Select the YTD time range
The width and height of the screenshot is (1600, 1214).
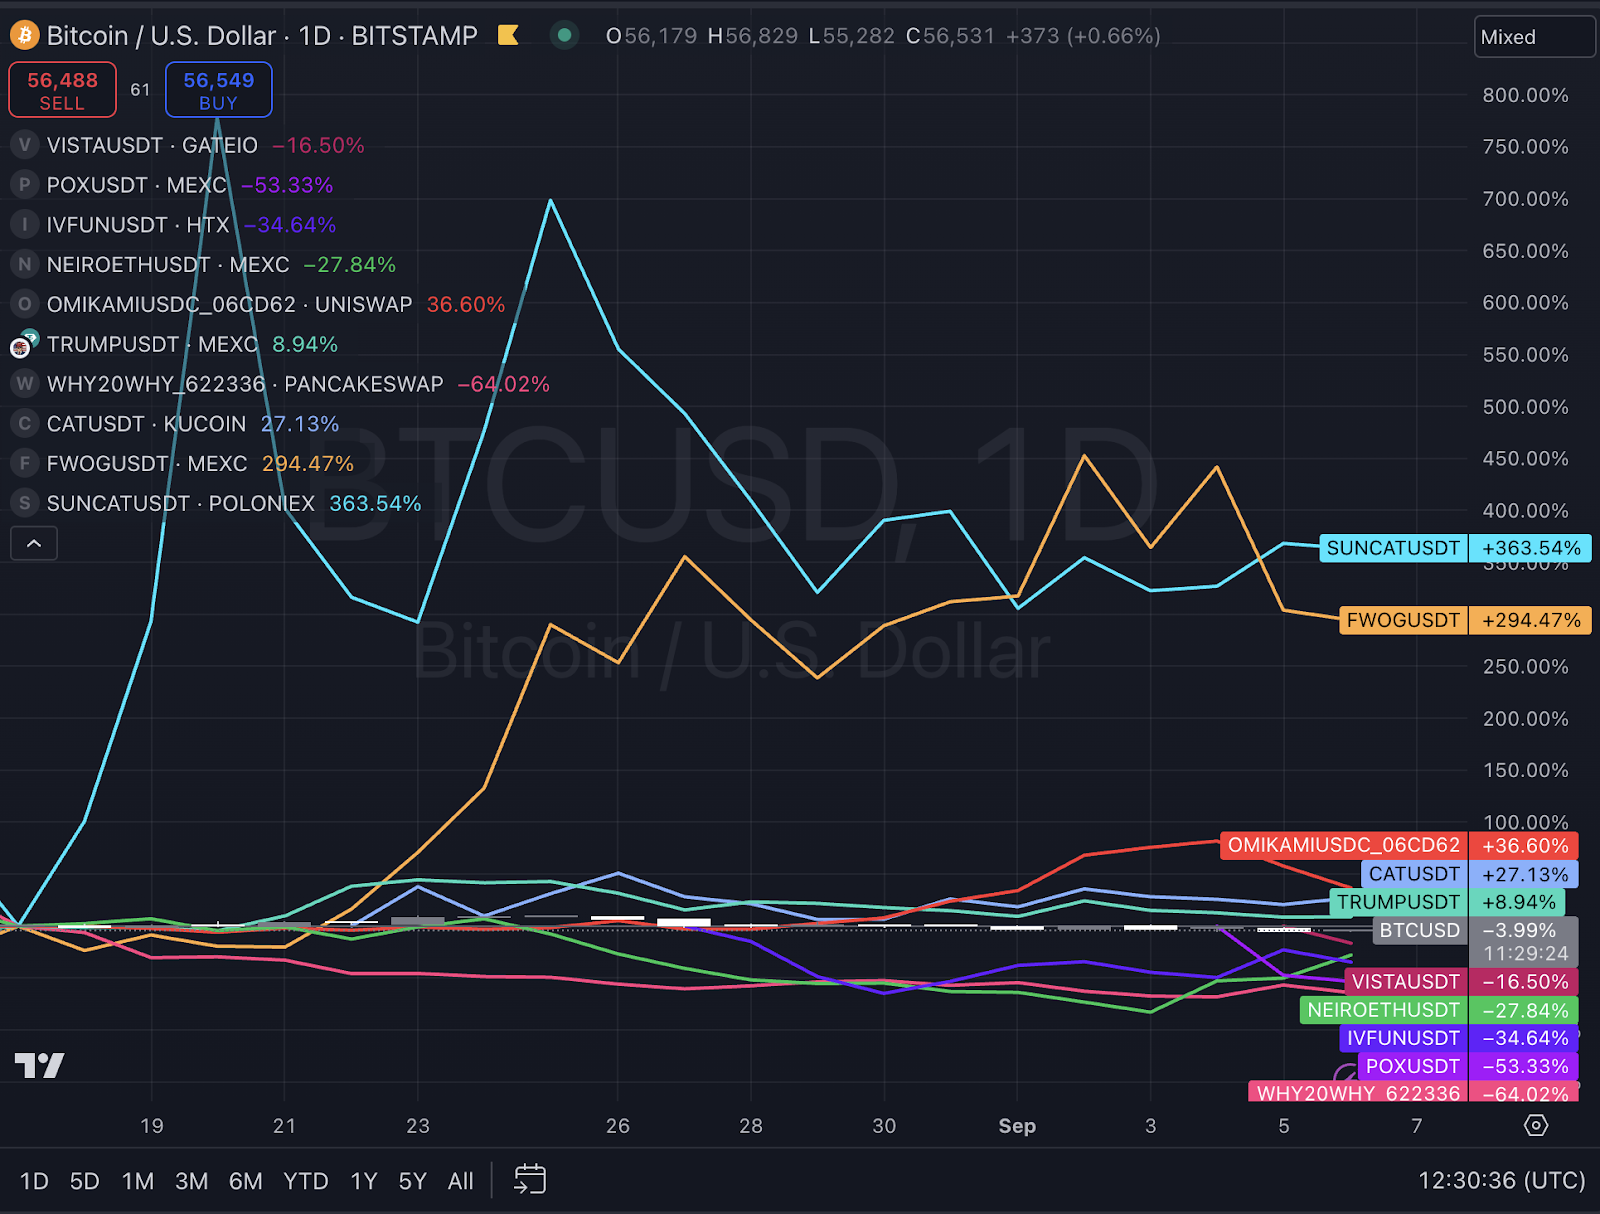pyautogui.click(x=306, y=1181)
